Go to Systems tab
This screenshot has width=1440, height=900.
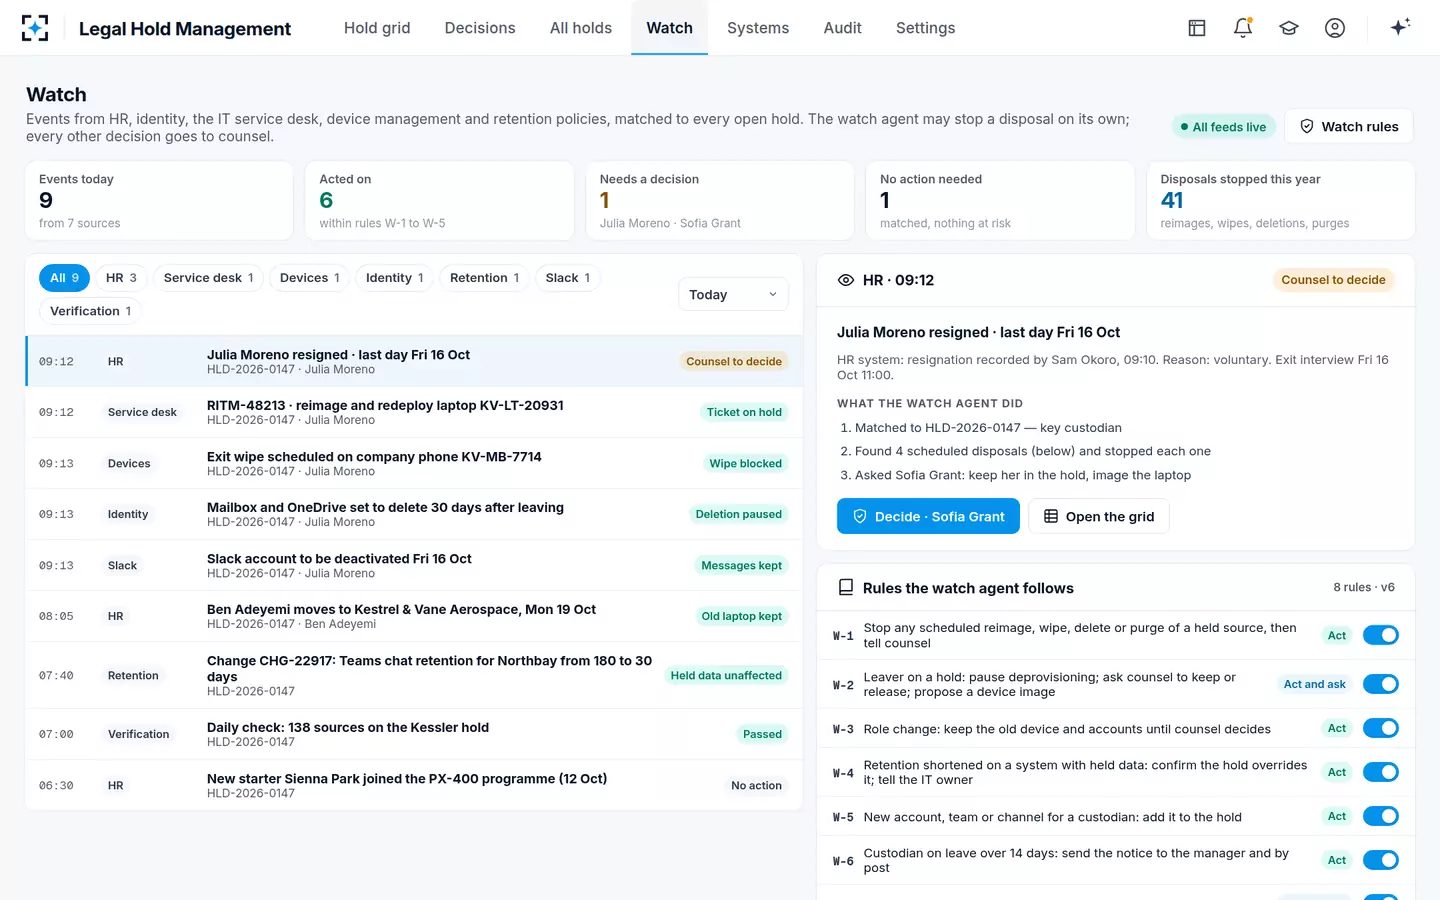point(758,28)
